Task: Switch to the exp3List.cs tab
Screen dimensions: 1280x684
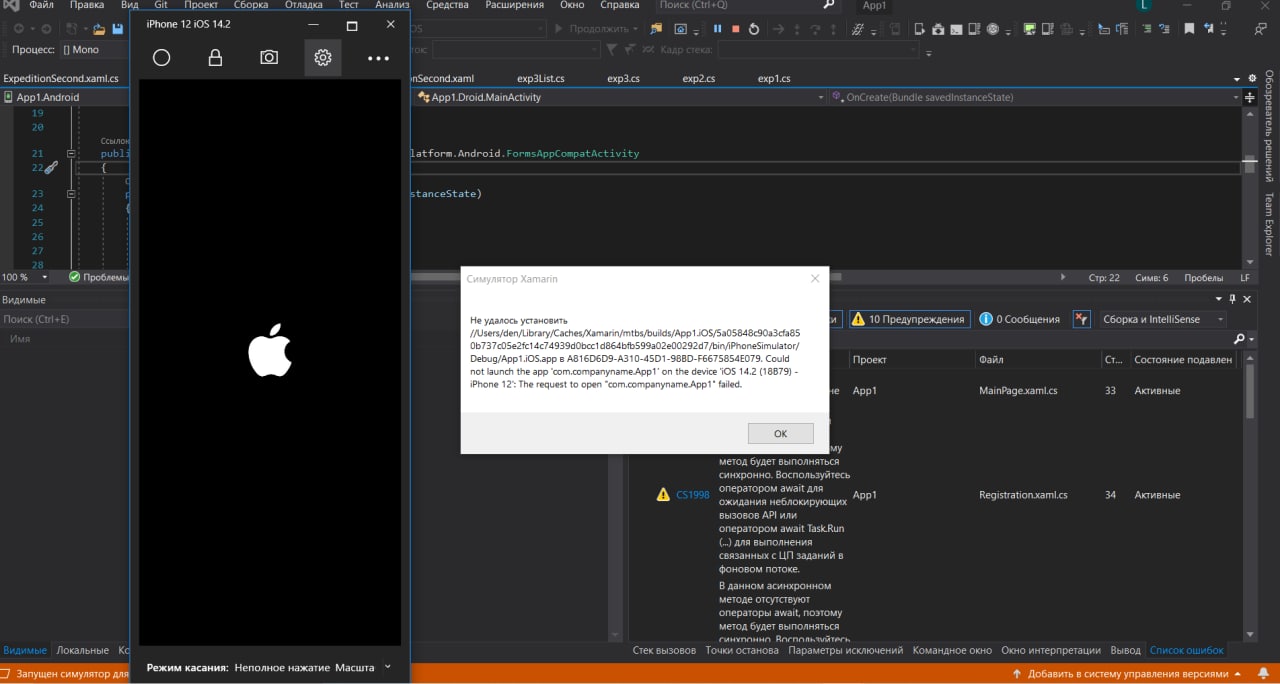Action: [x=540, y=78]
